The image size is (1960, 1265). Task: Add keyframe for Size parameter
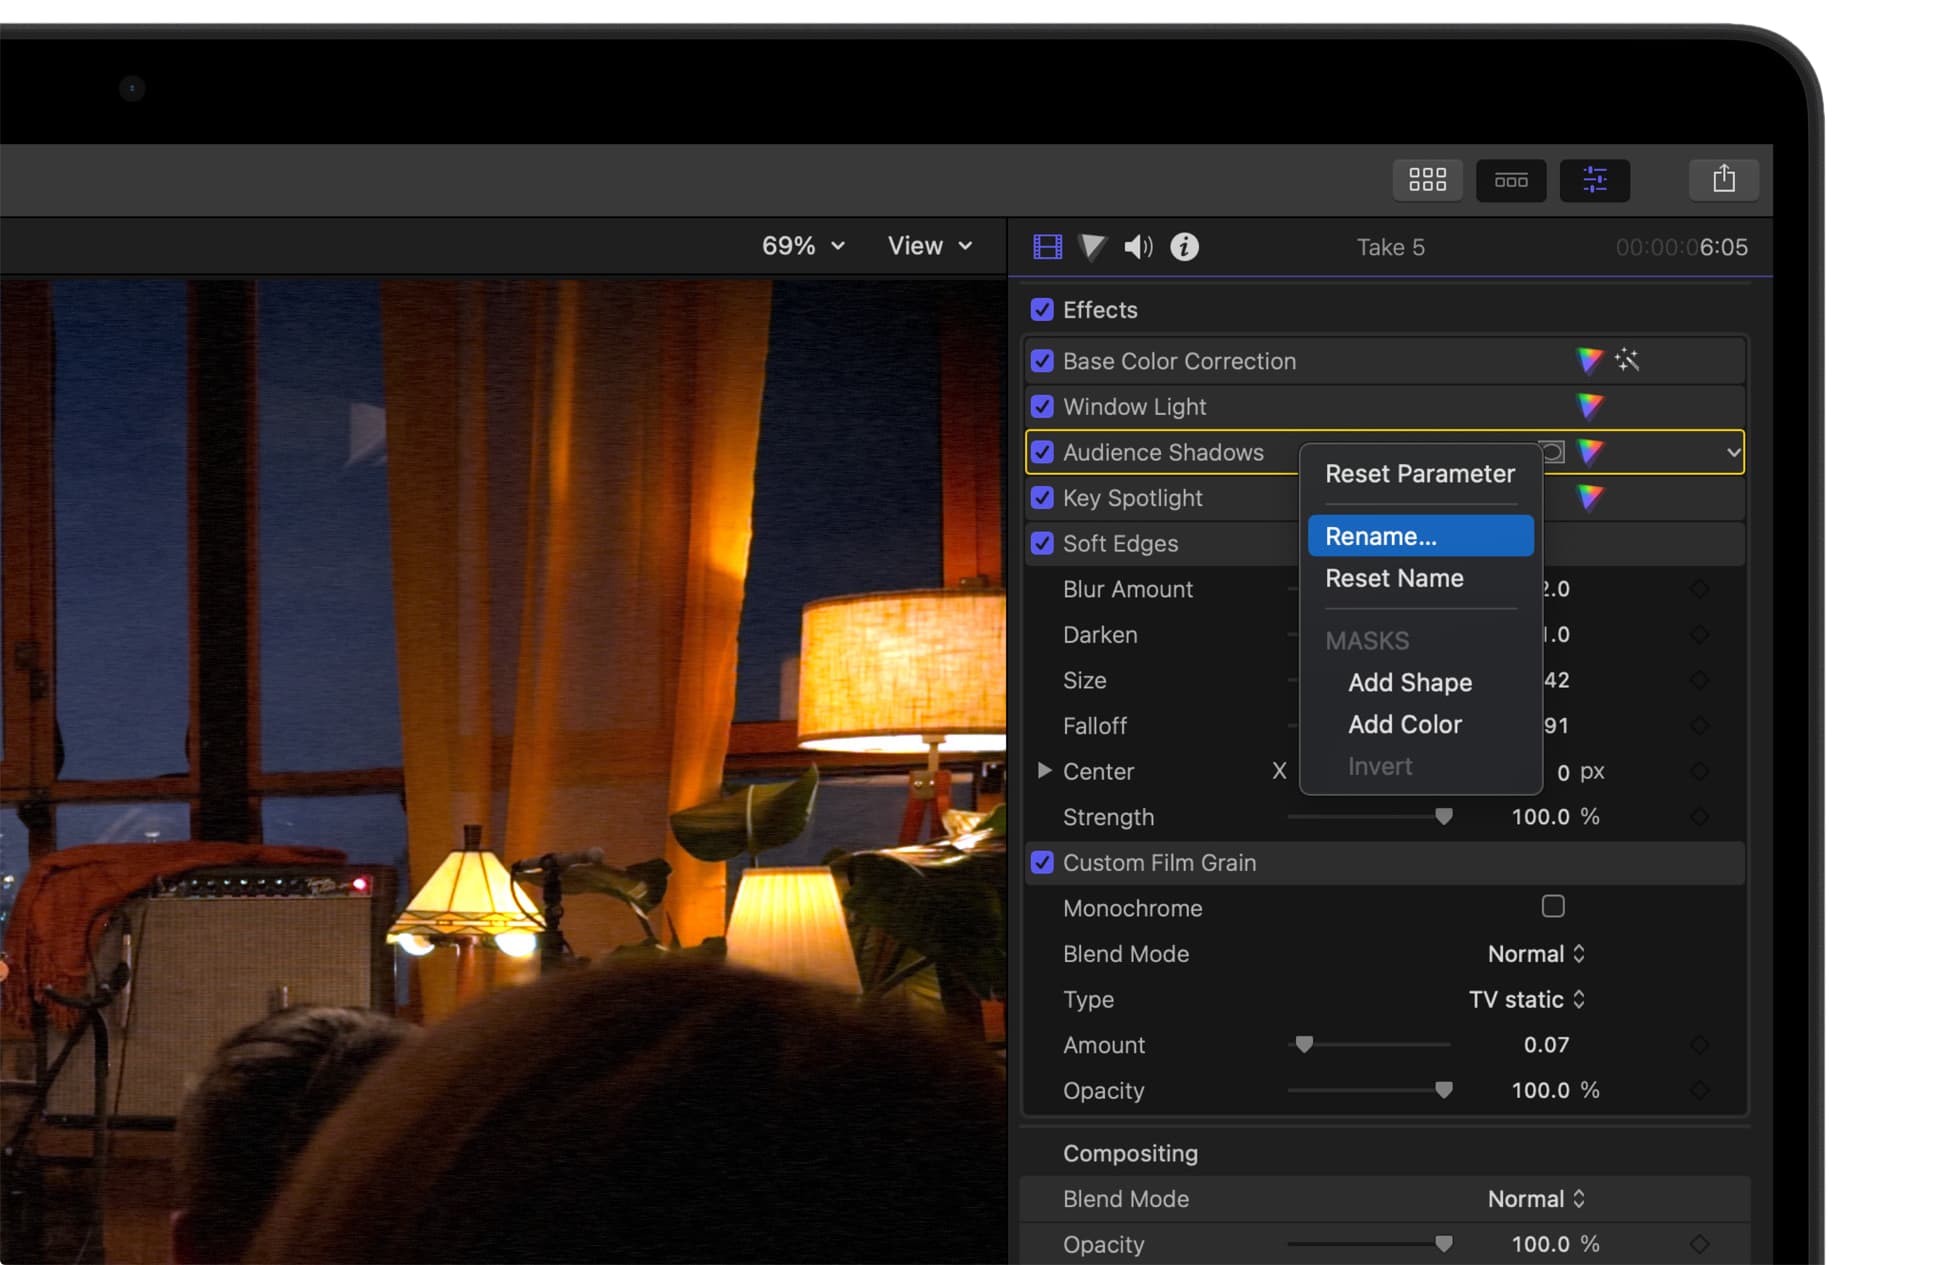(x=1699, y=680)
